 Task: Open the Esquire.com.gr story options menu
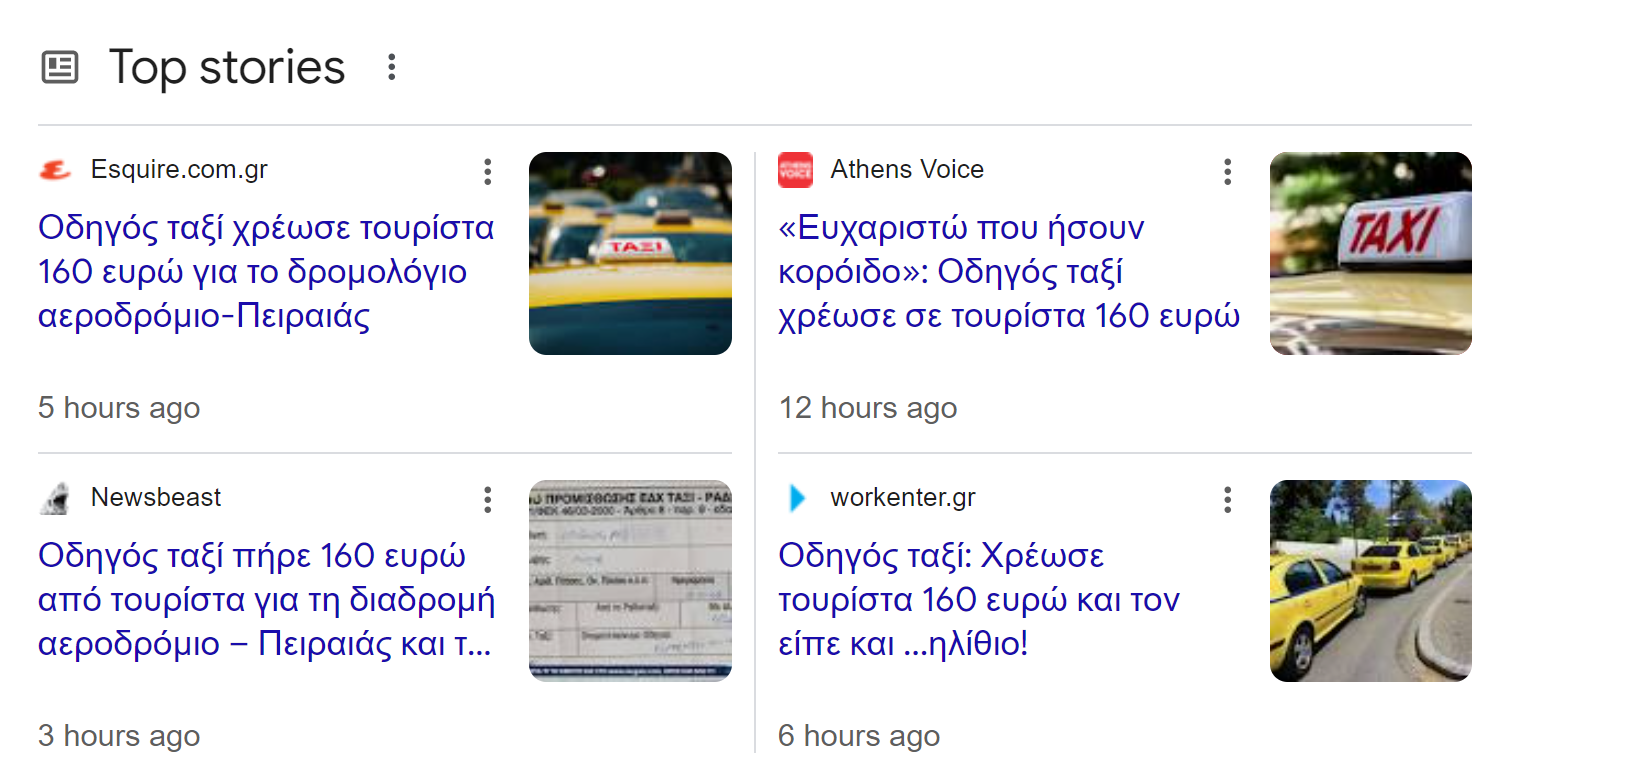tap(487, 172)
